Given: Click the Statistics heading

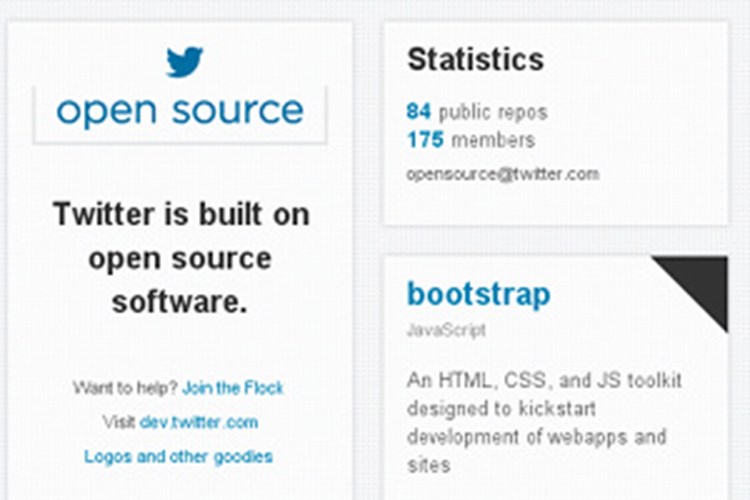Looking at the screenshot, I should point(475,59).
